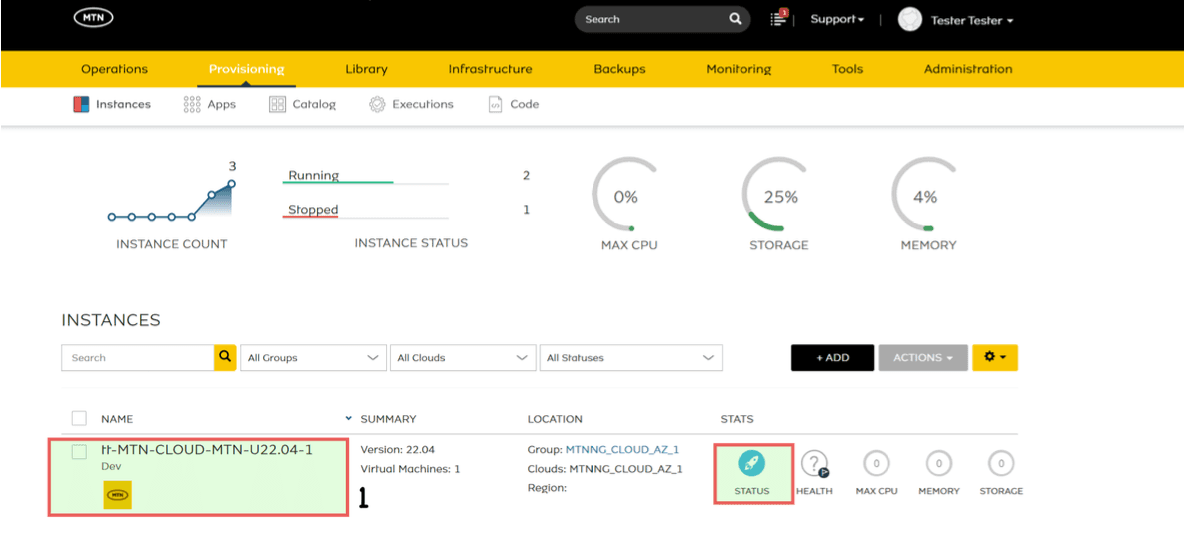Open Instances sub-navigation icon
This screenshot has width=1186, height=551.
point(81,104)
